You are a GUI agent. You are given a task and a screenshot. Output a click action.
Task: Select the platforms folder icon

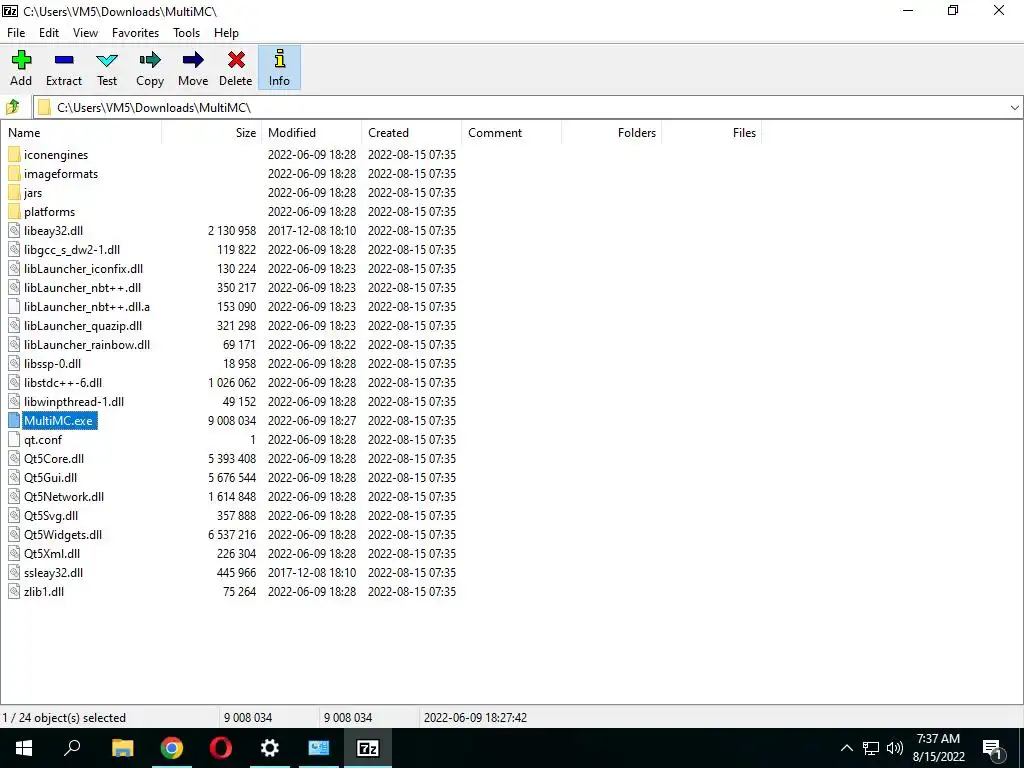14,212
